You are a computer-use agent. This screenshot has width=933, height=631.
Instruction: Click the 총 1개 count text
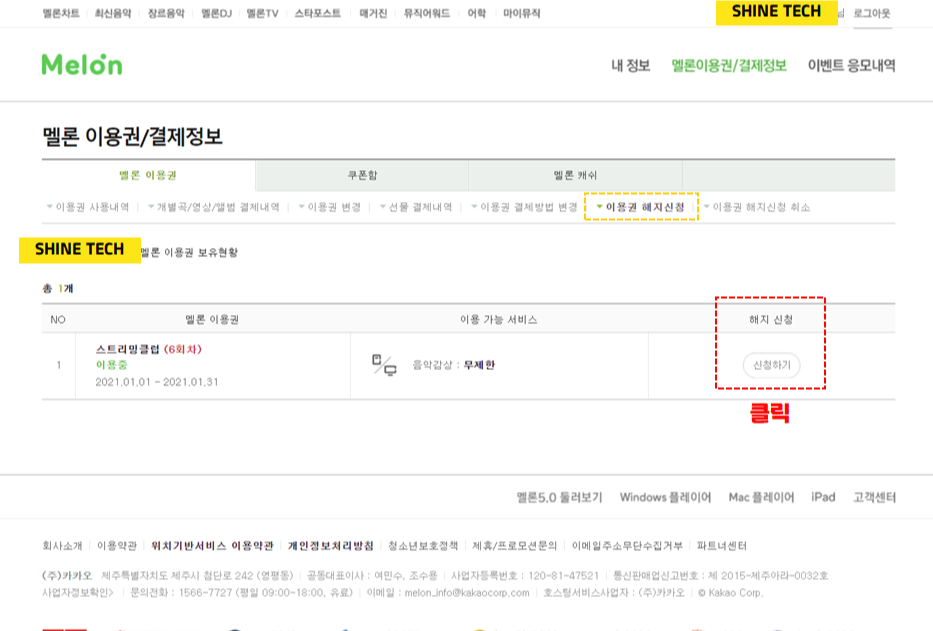point(58,289)
